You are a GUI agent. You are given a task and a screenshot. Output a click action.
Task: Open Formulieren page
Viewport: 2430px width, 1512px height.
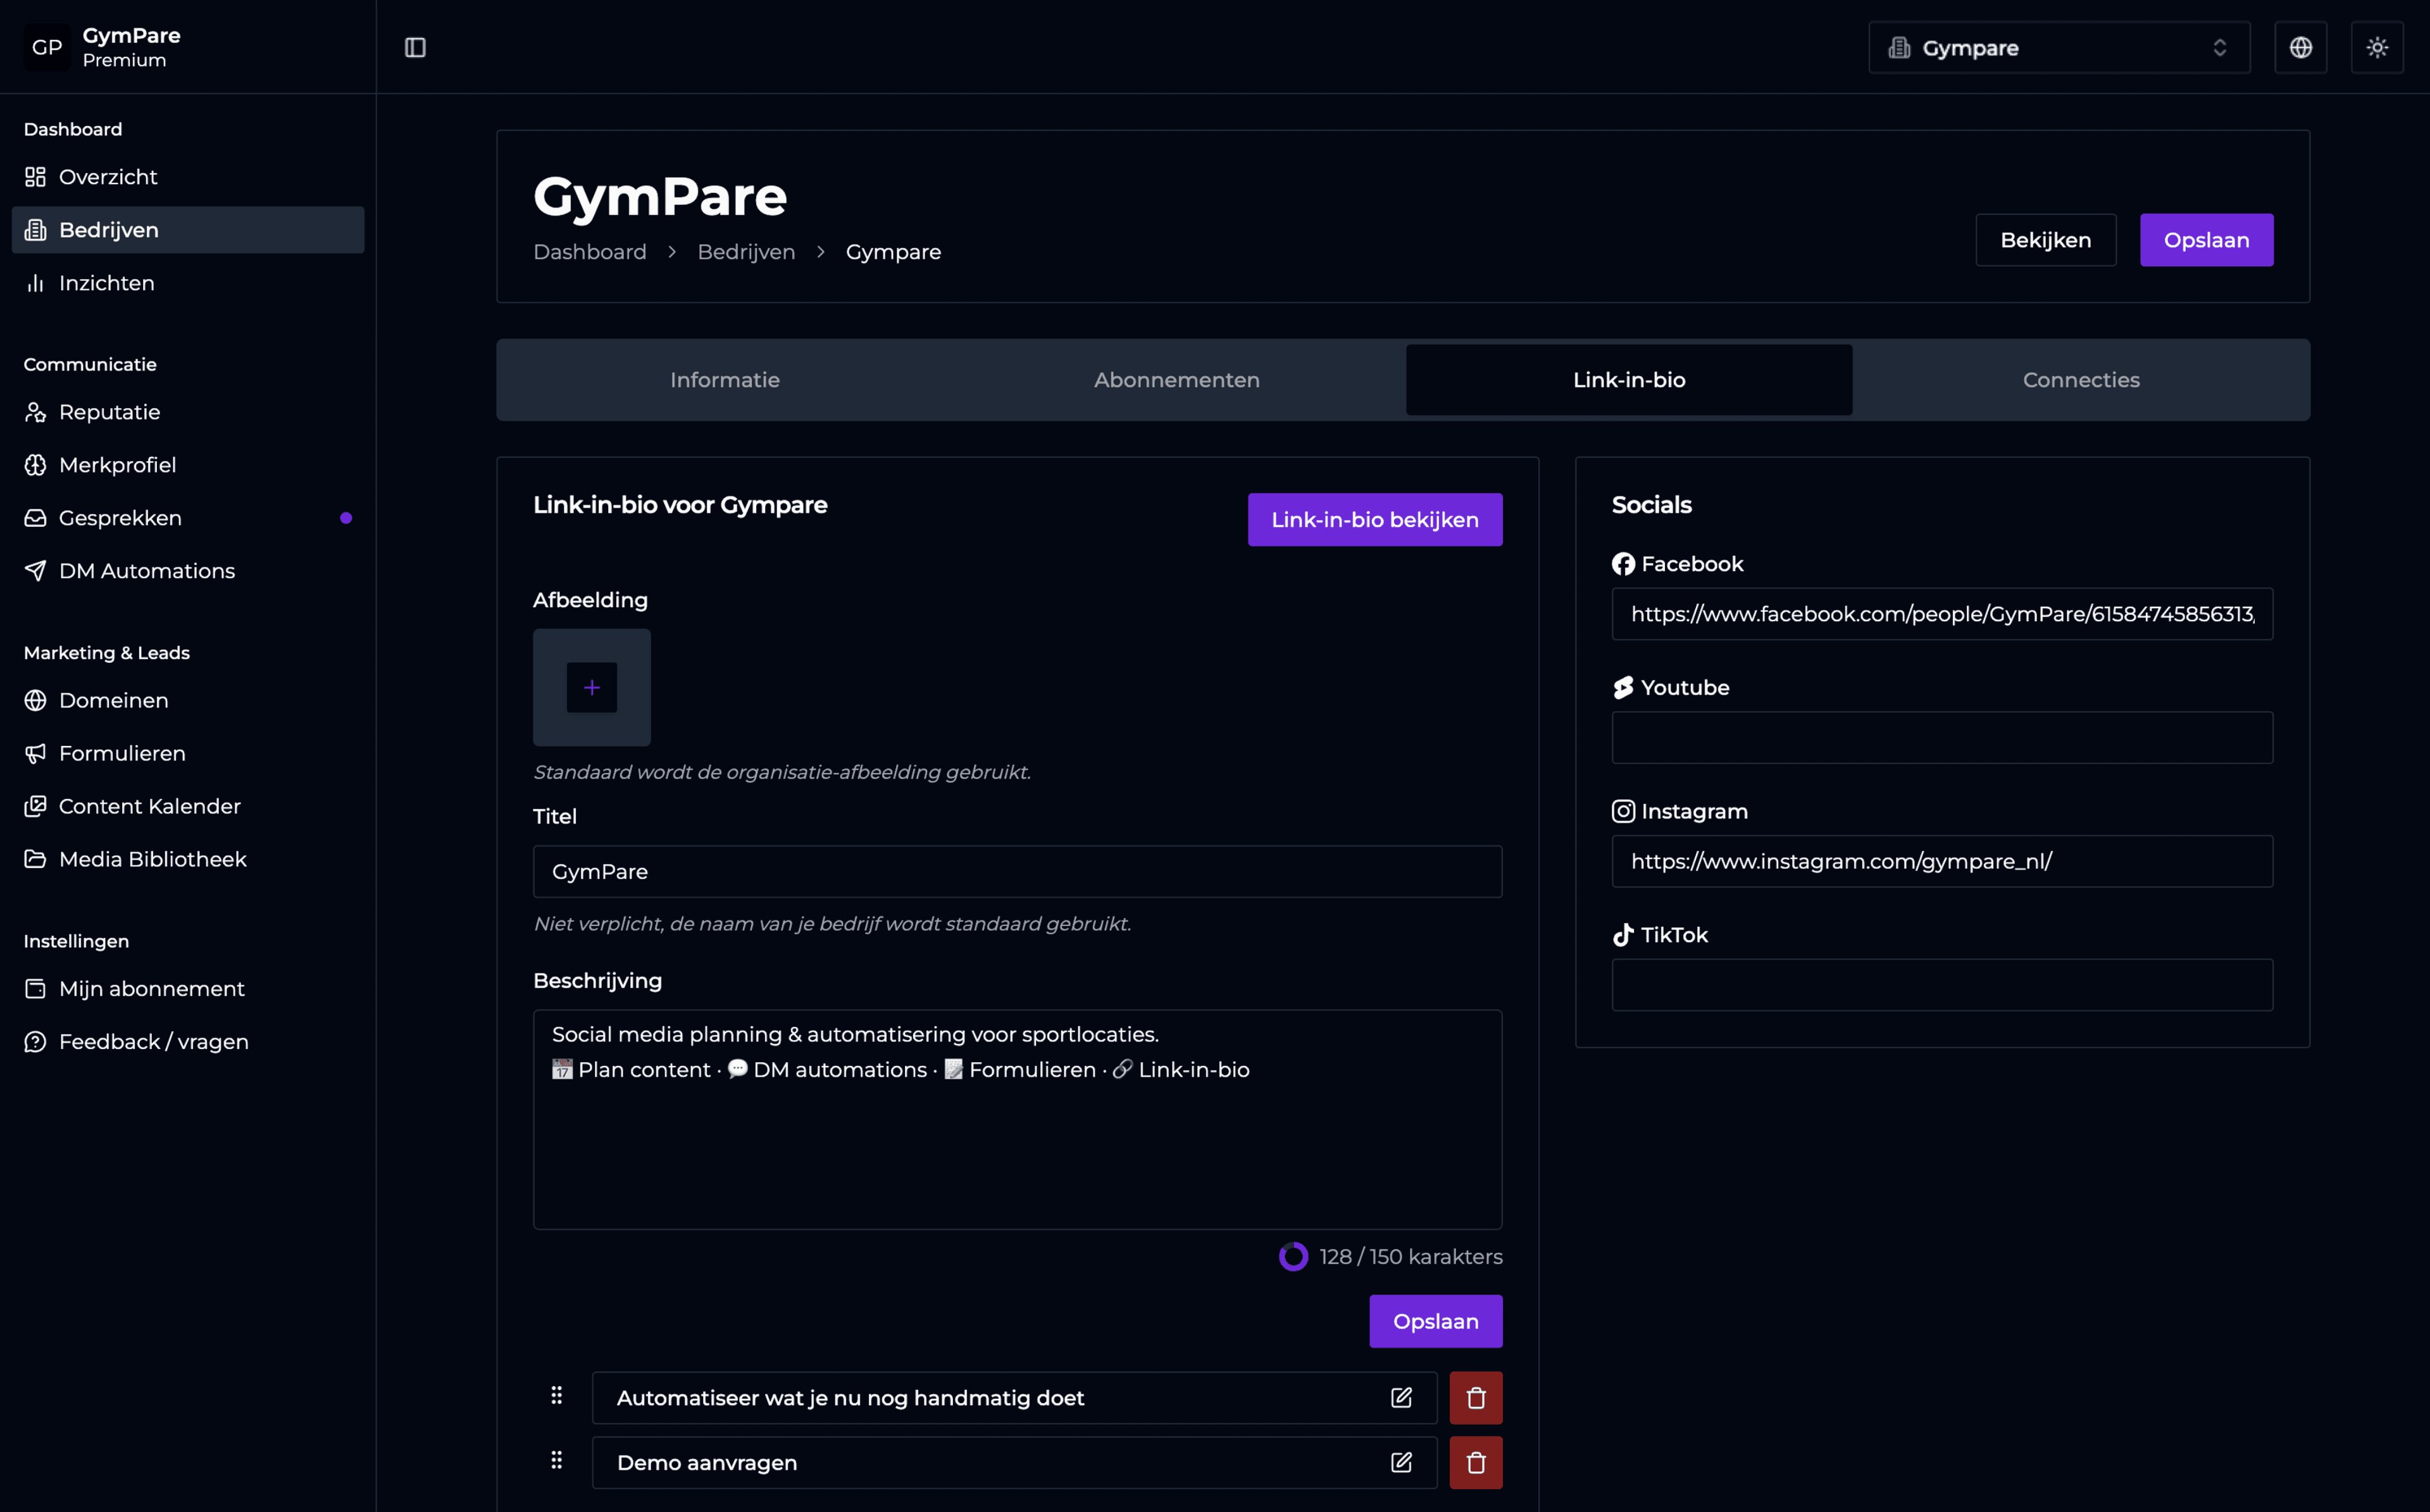click(188, 753)
